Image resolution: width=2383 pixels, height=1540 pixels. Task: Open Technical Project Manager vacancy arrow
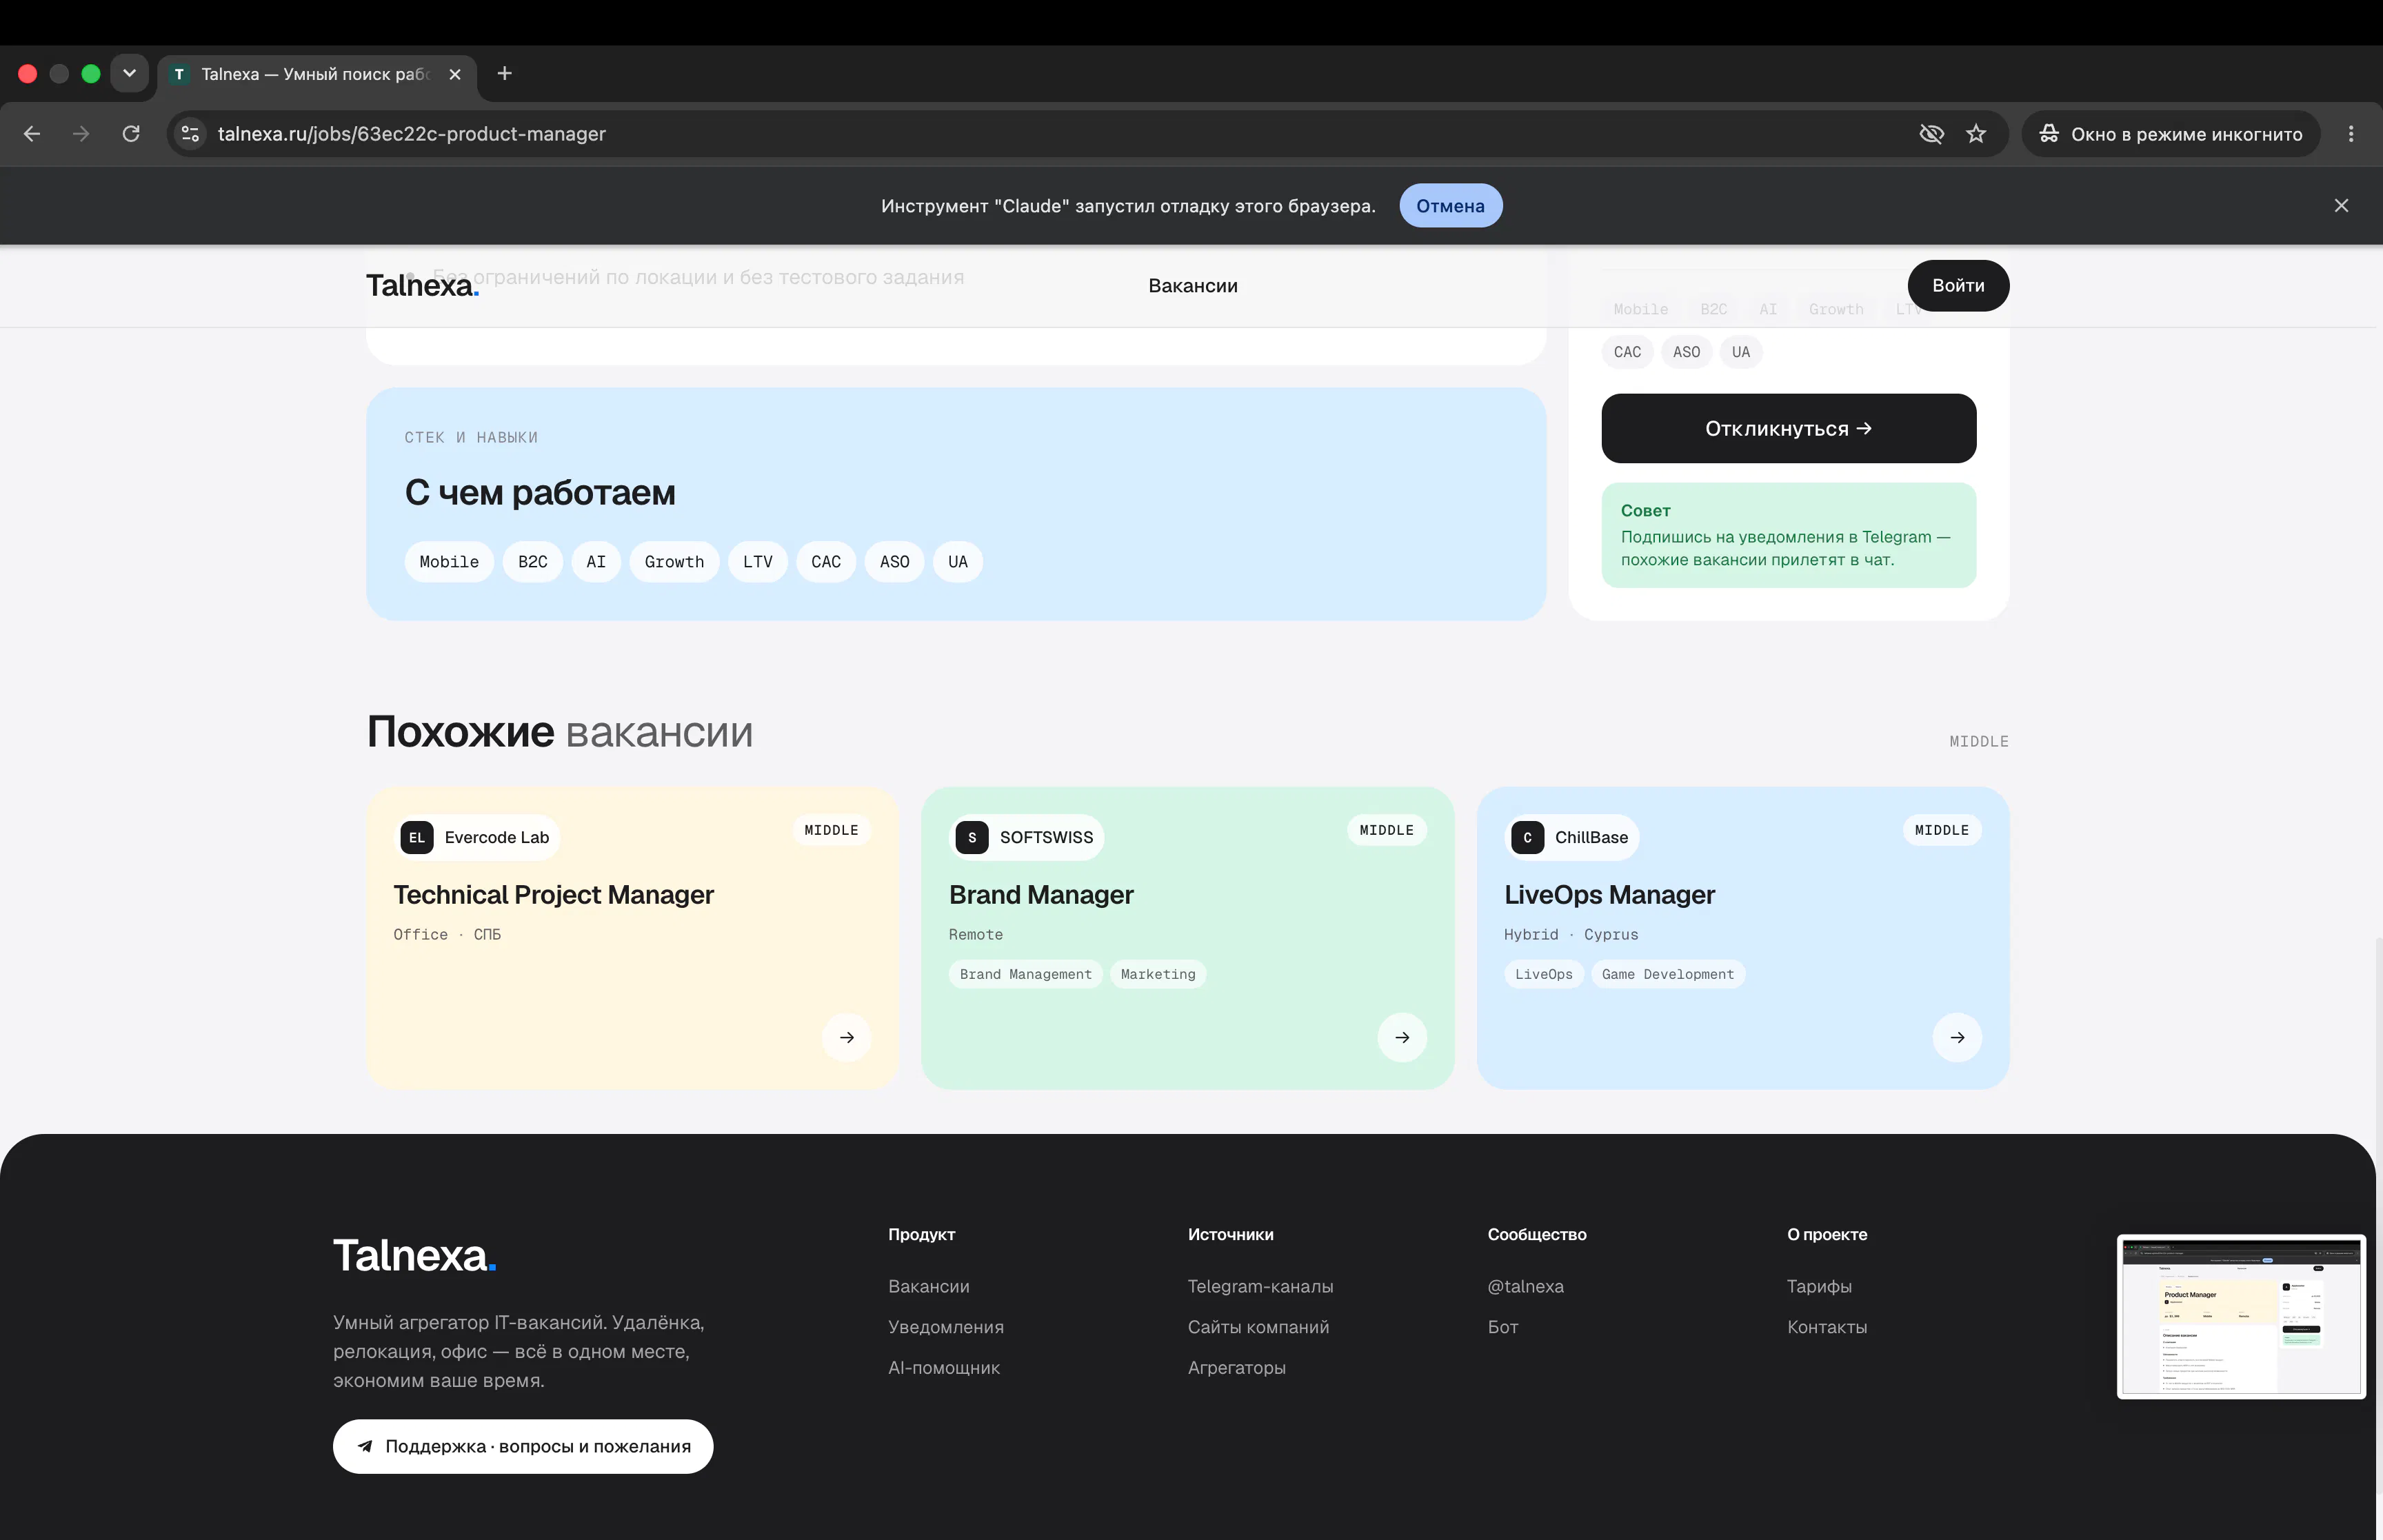click(x=847, y=1037)
